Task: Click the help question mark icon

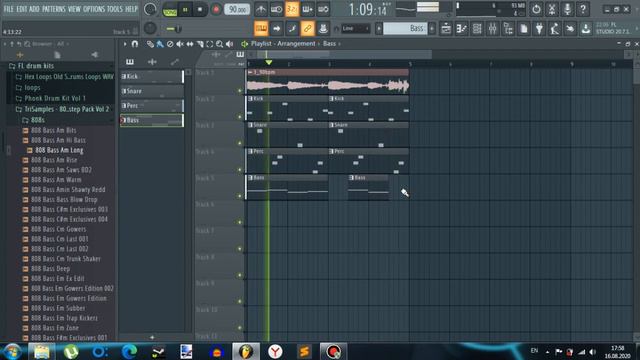Action: (x=583, y=9)
